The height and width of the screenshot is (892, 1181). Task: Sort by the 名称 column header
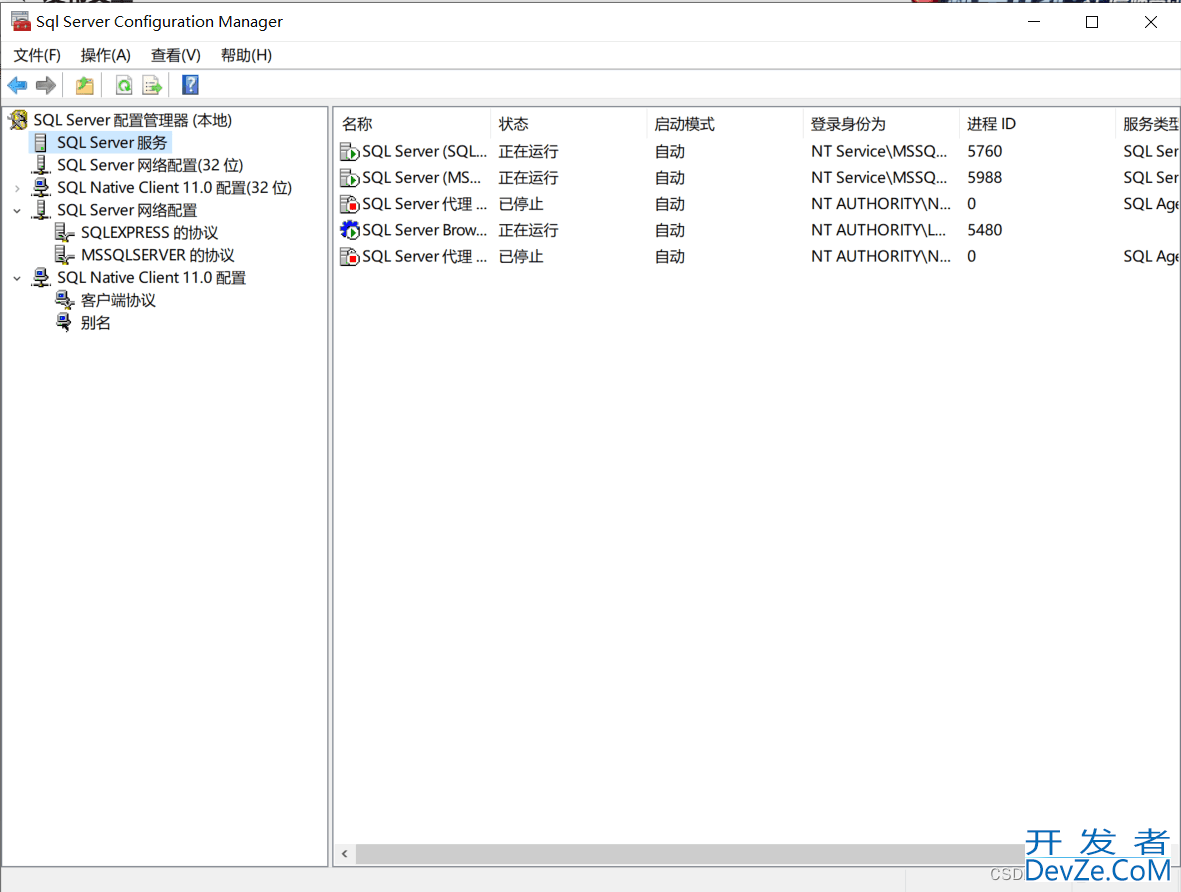(x=412, y=124)
